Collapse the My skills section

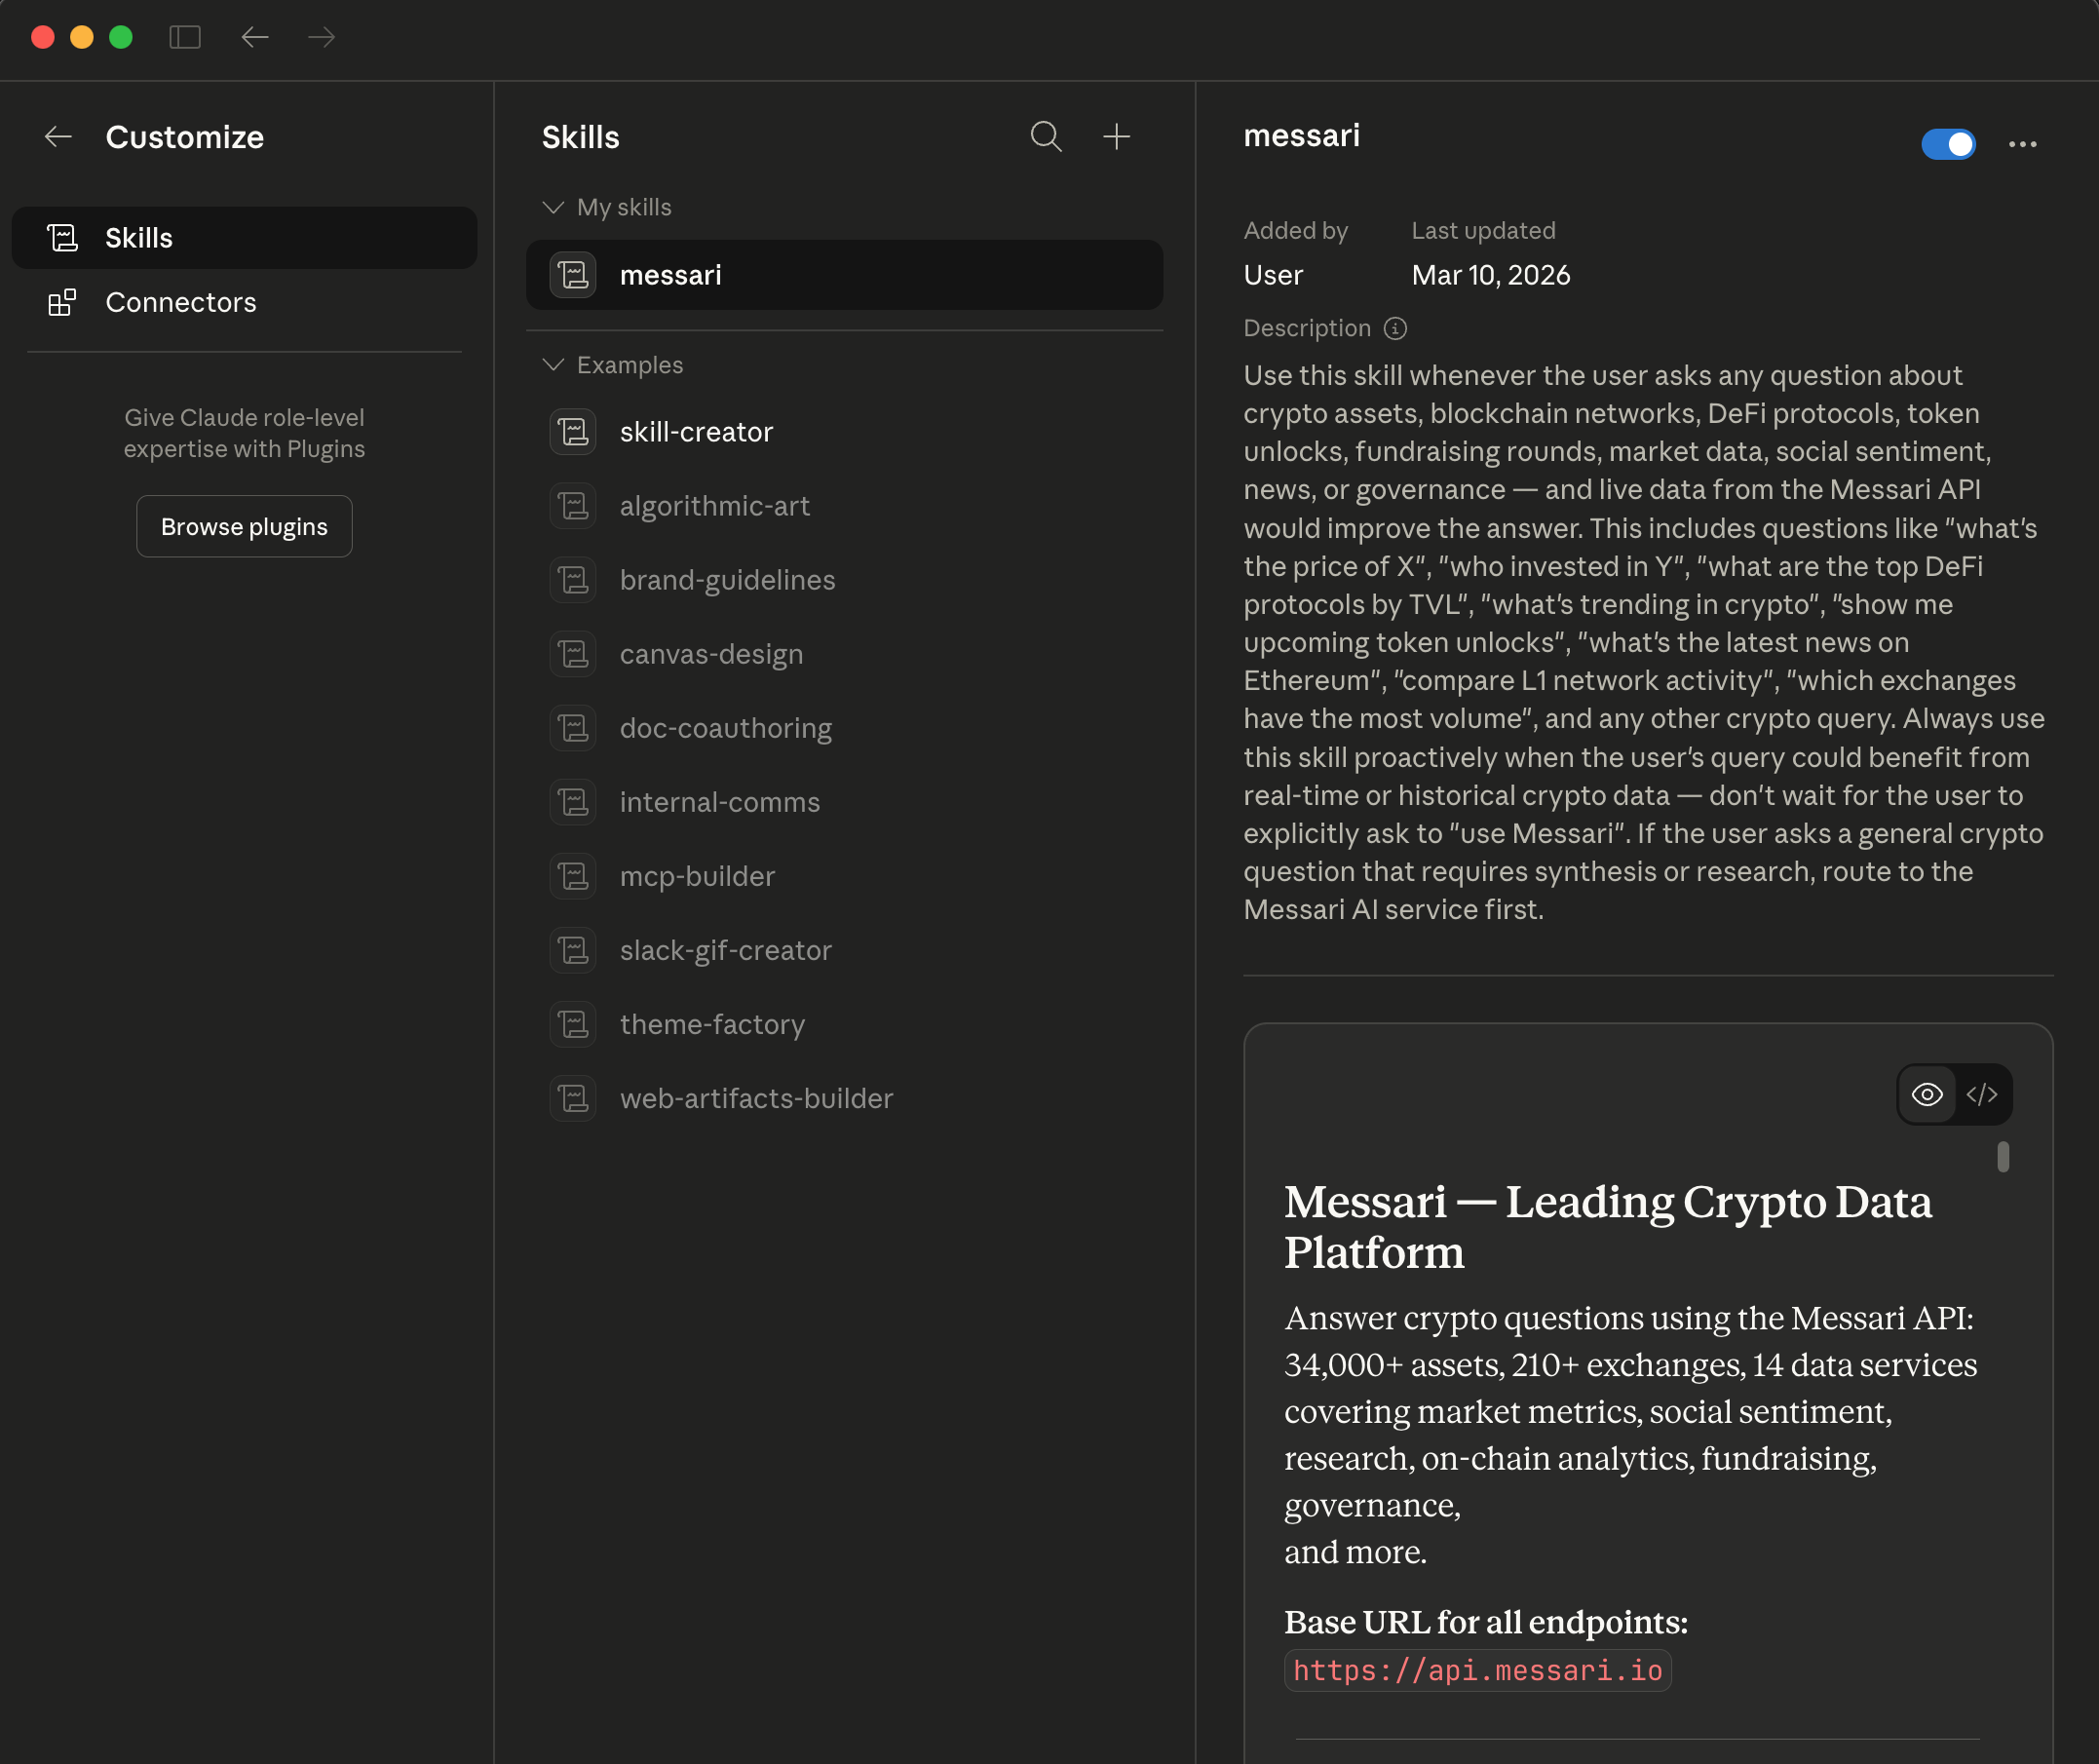pyautogui.click(x=553, y=207)
